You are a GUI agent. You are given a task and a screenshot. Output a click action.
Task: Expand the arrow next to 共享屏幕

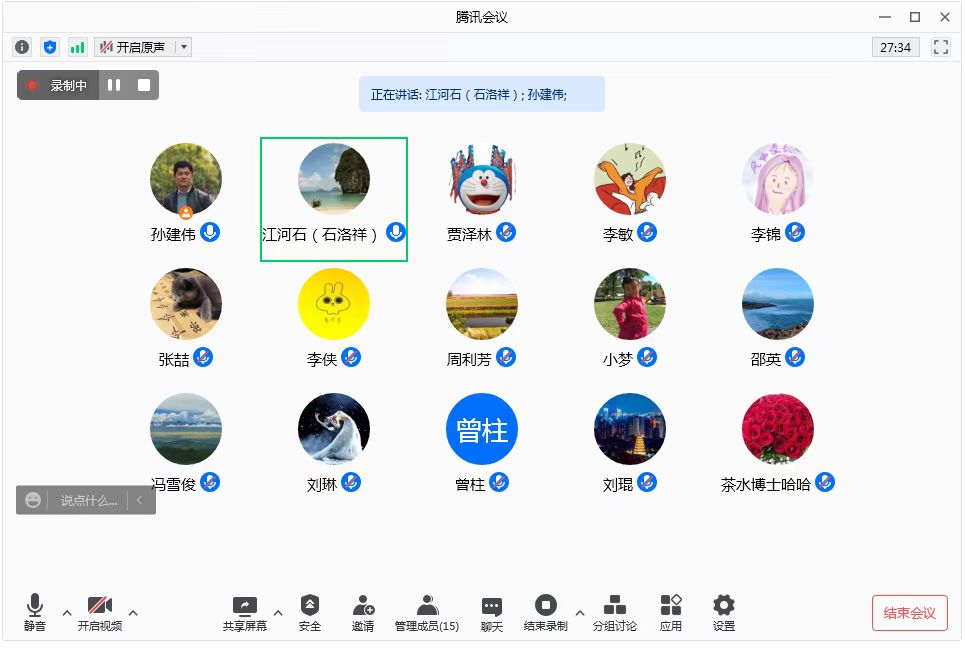pyautogui.click(x=278, y=612)
